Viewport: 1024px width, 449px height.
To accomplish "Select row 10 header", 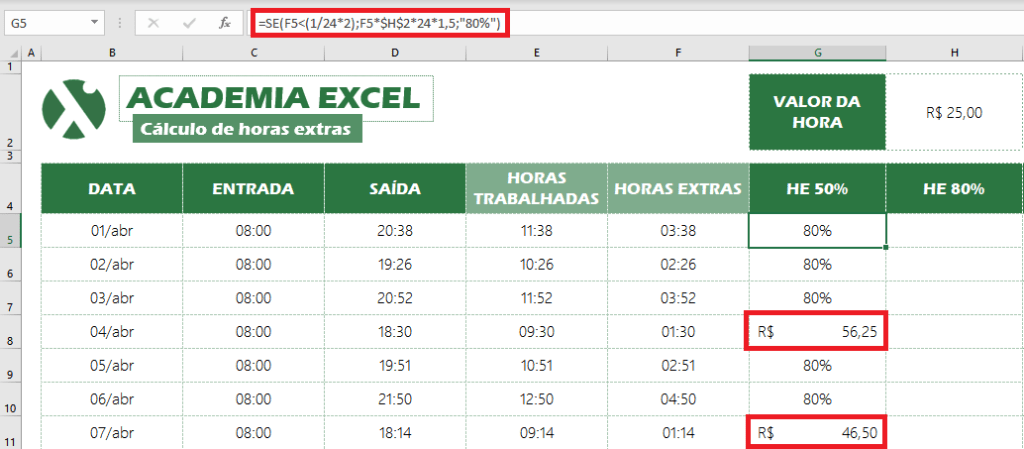I will point(11,399).
